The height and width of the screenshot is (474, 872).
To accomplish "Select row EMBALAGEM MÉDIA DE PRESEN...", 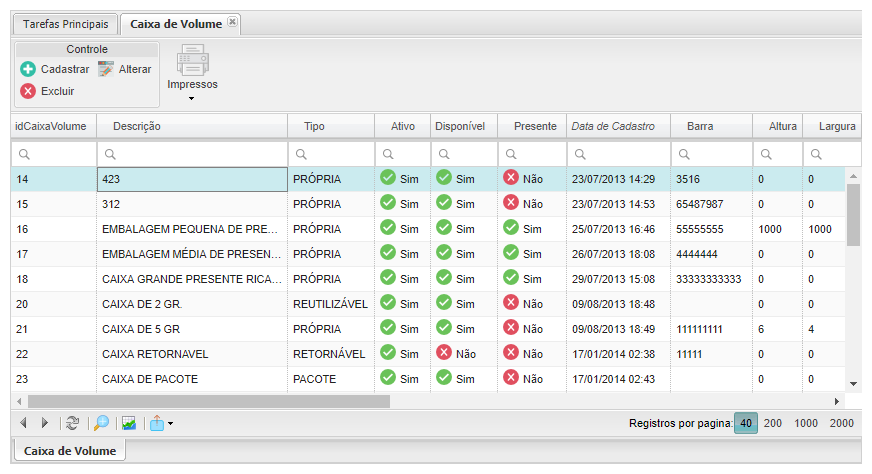I will pyautogui.click(x=428, y=254).
